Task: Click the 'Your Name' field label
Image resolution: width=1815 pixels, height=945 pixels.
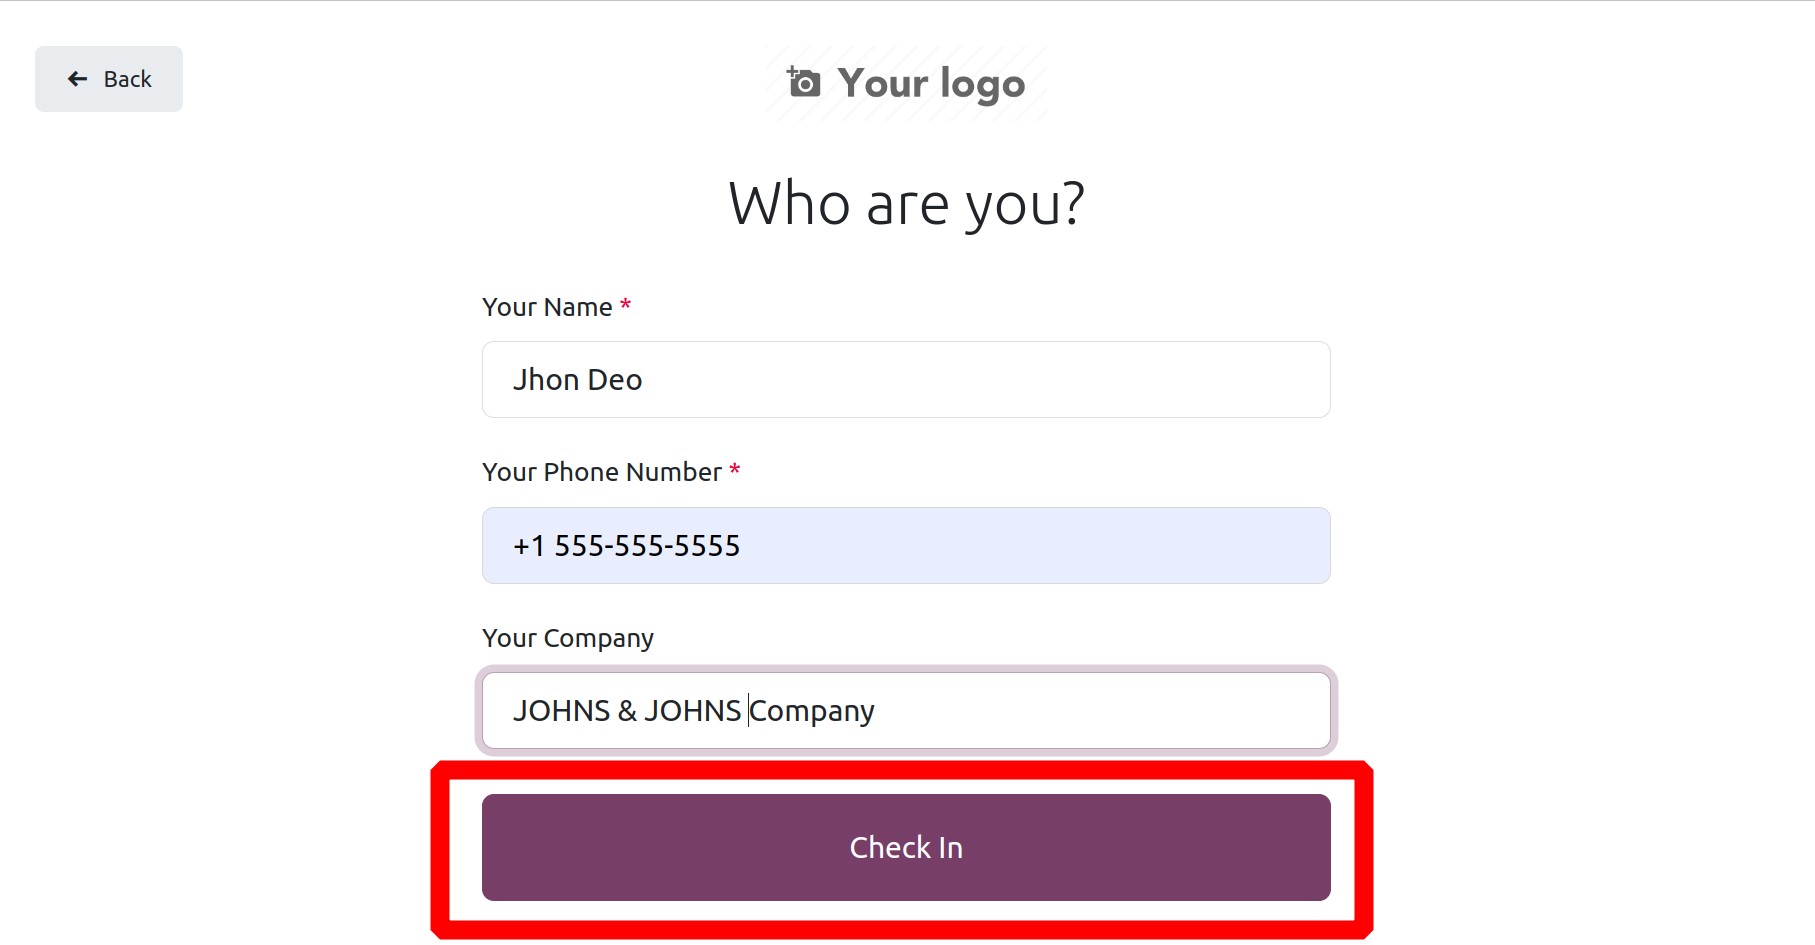Action: pyautogui.click(x=547, y=307)
